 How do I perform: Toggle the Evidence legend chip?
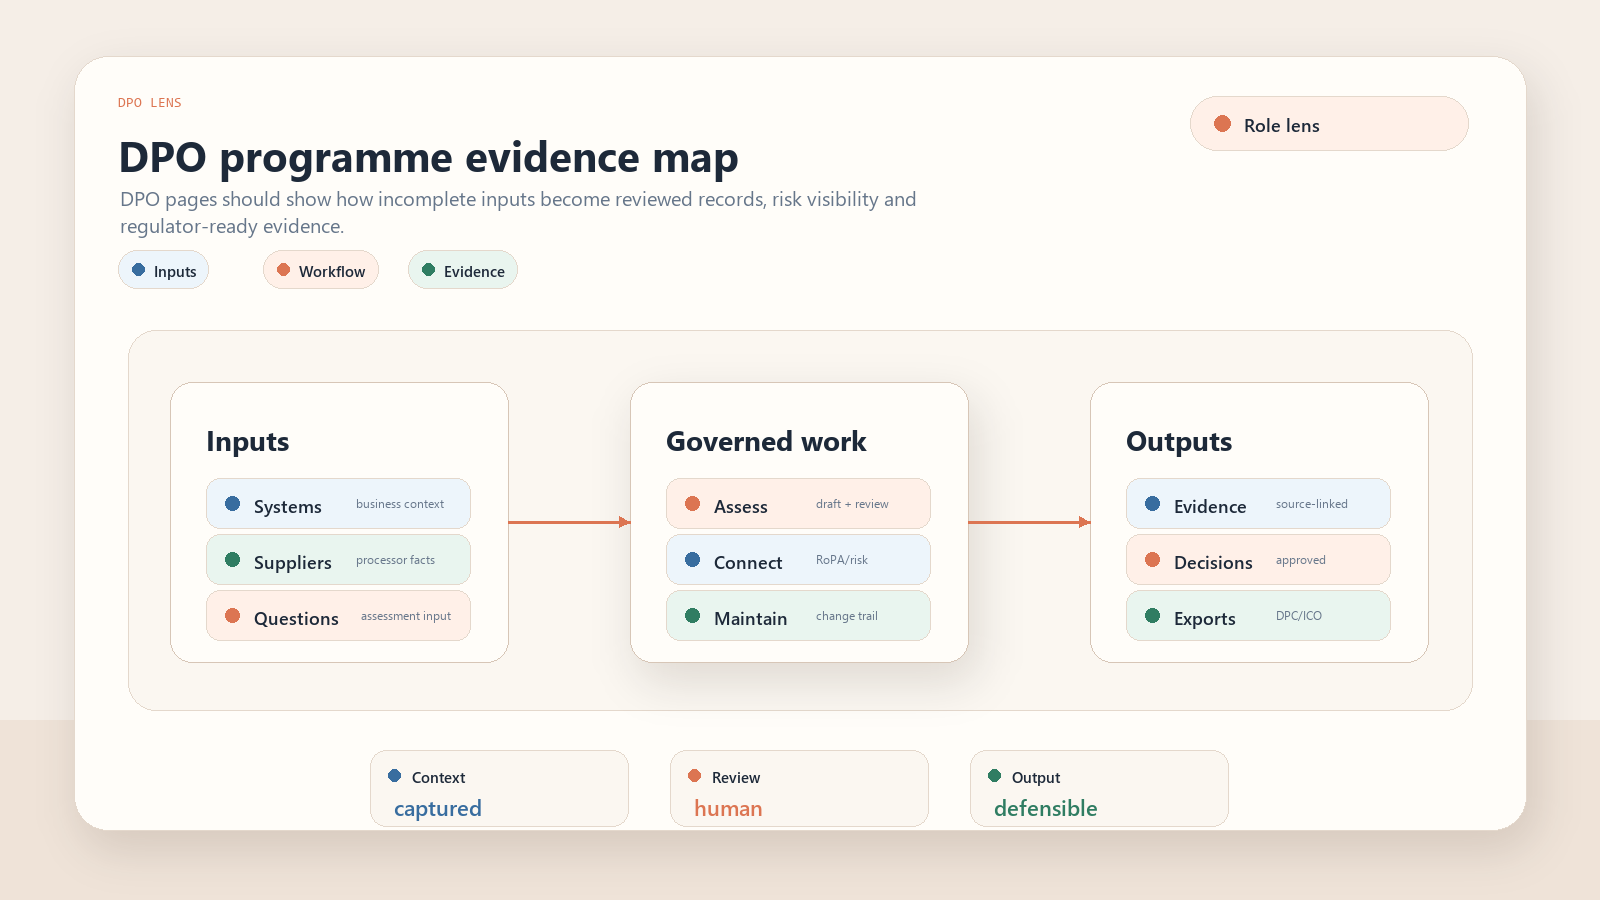click(463, 270)
